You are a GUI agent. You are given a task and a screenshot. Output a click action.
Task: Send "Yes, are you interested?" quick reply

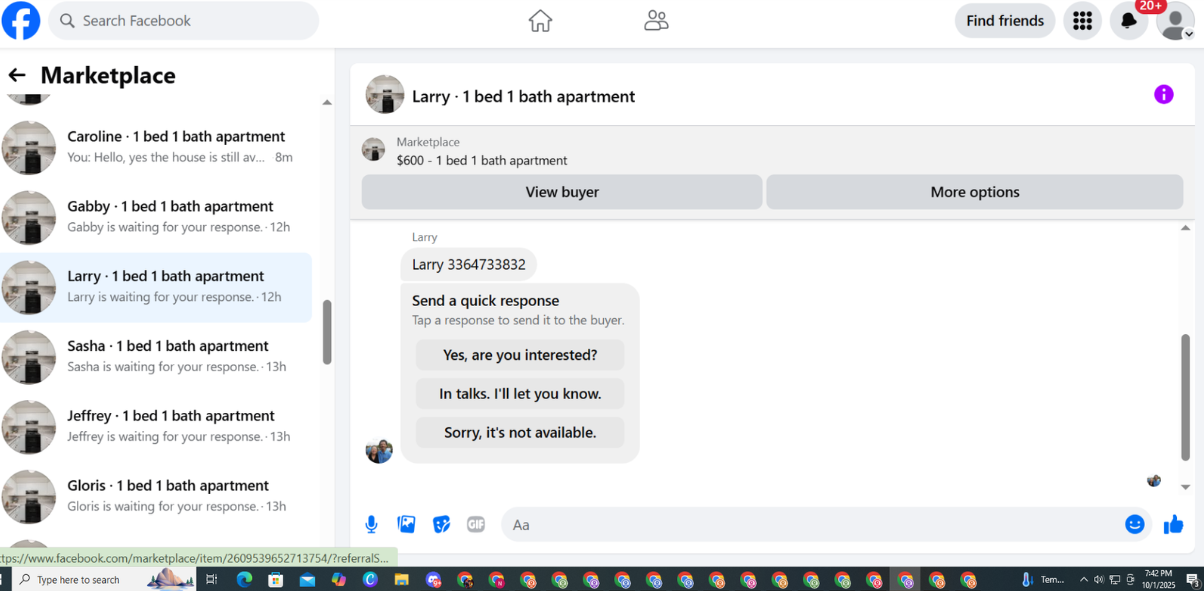pyautogui.click(x=520, y=355)
